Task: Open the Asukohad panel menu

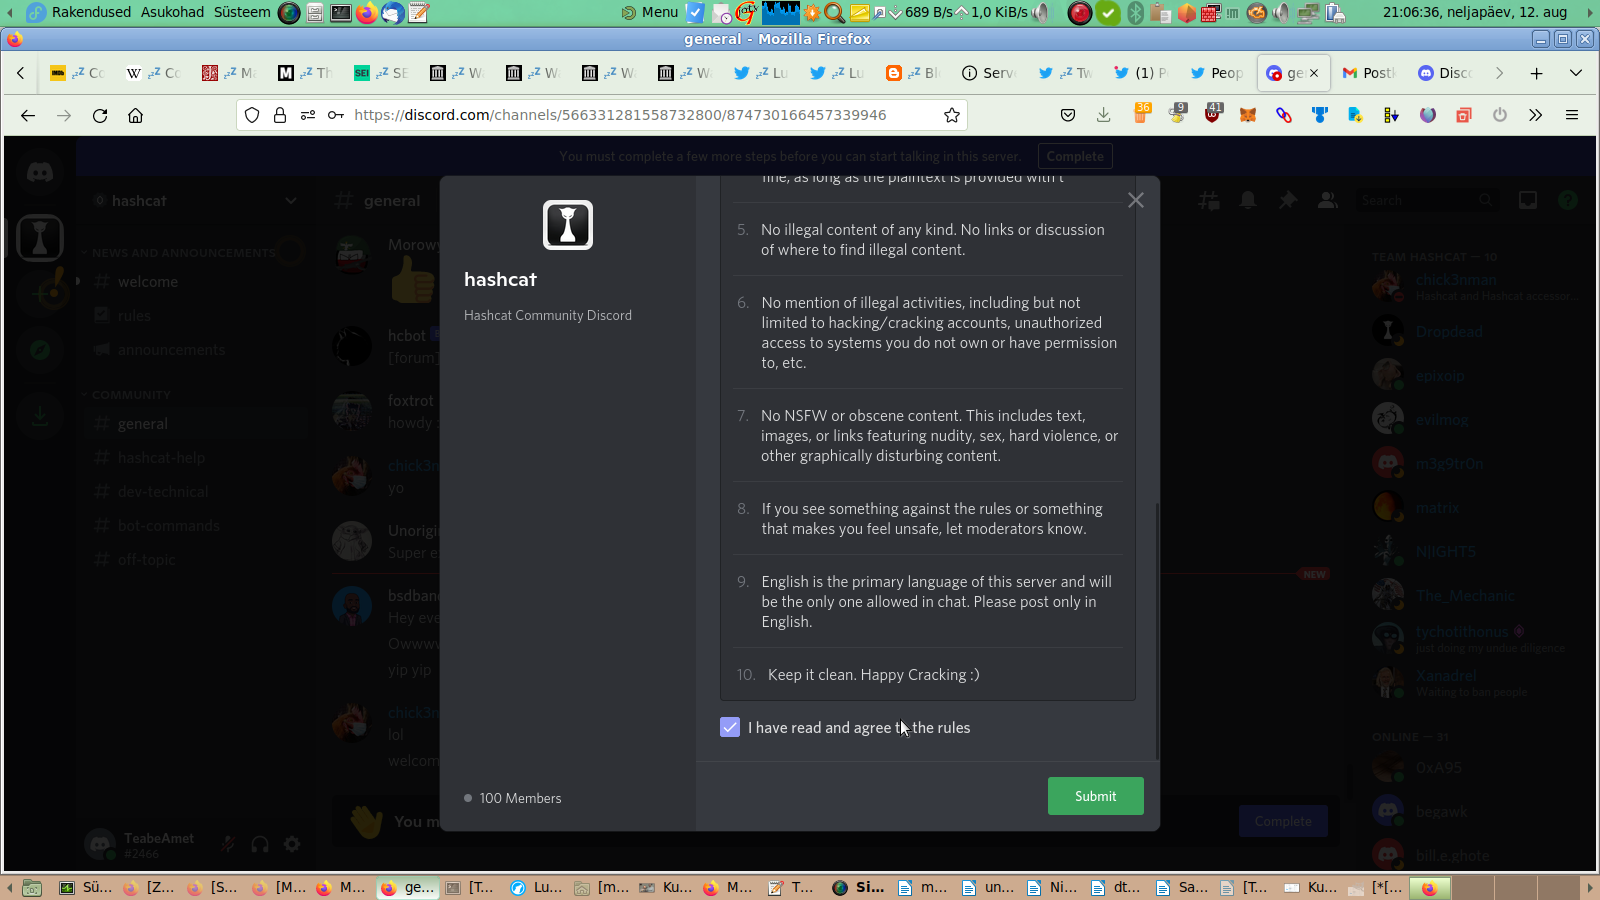Action: [172, 12]
